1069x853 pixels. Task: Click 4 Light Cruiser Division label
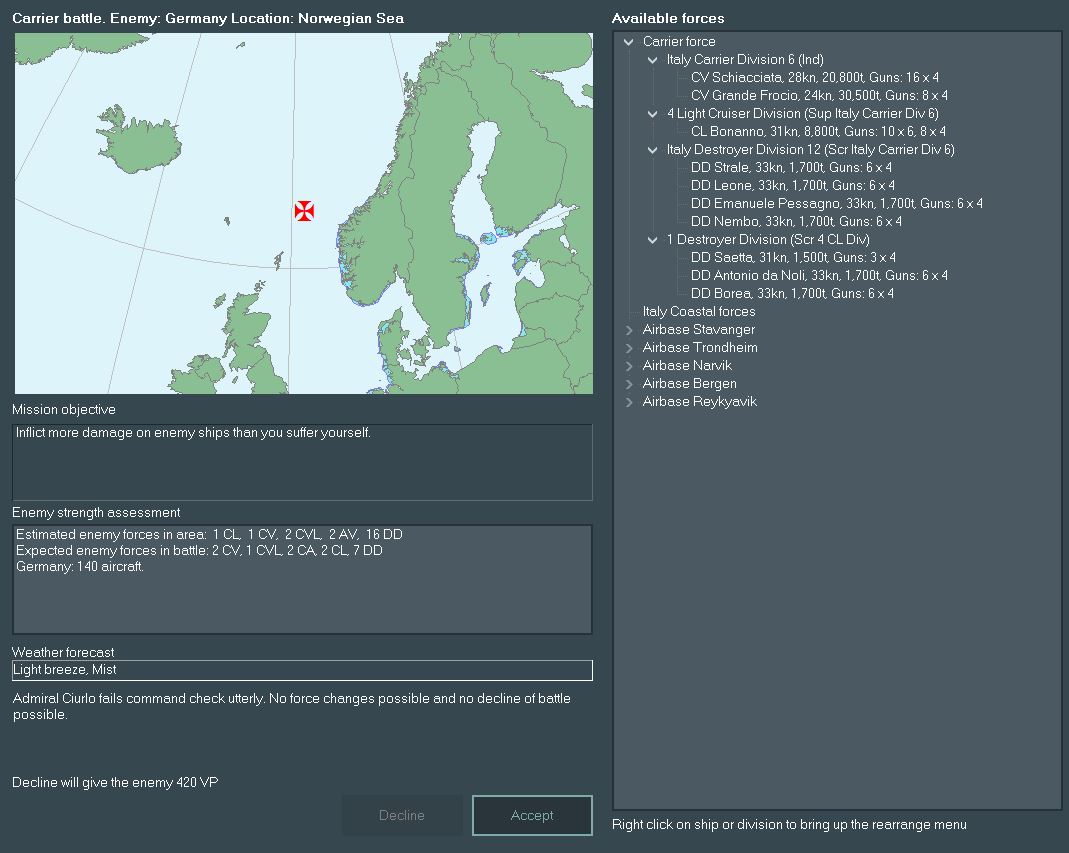pyautogui.click(x=802, y=114)
